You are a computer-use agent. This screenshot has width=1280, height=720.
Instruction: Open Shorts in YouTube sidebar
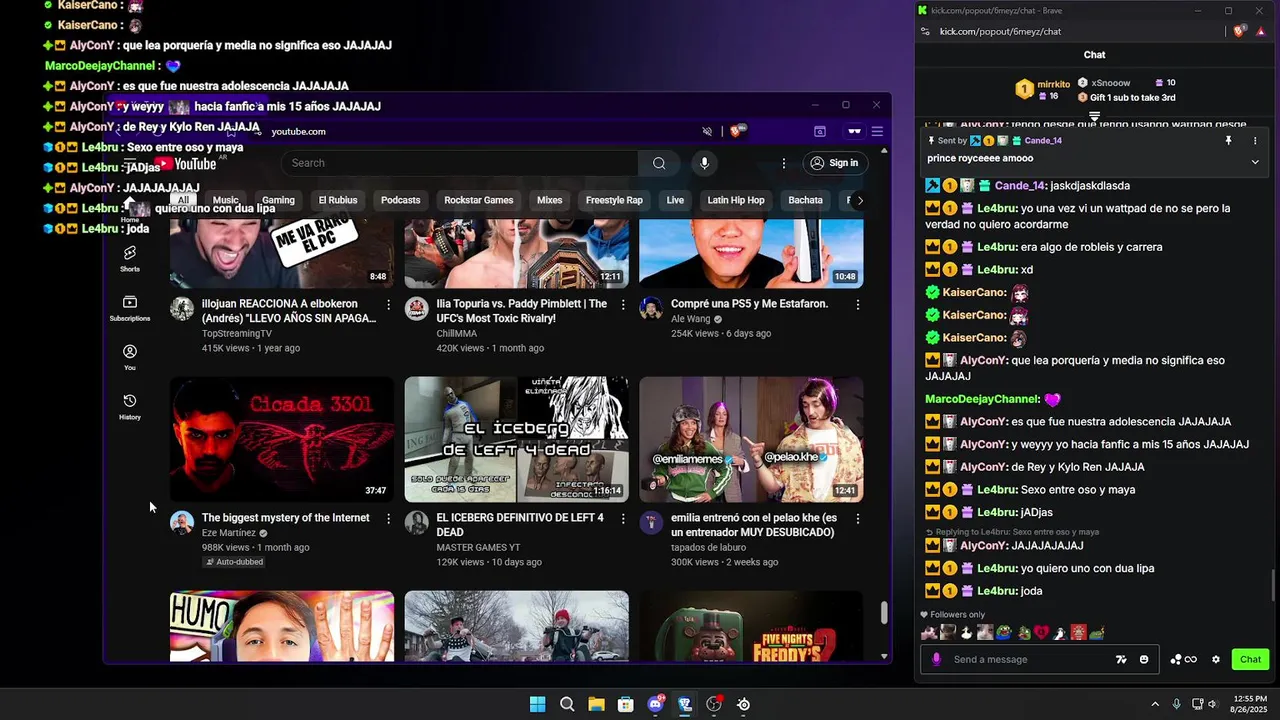(x=130, y=259)
